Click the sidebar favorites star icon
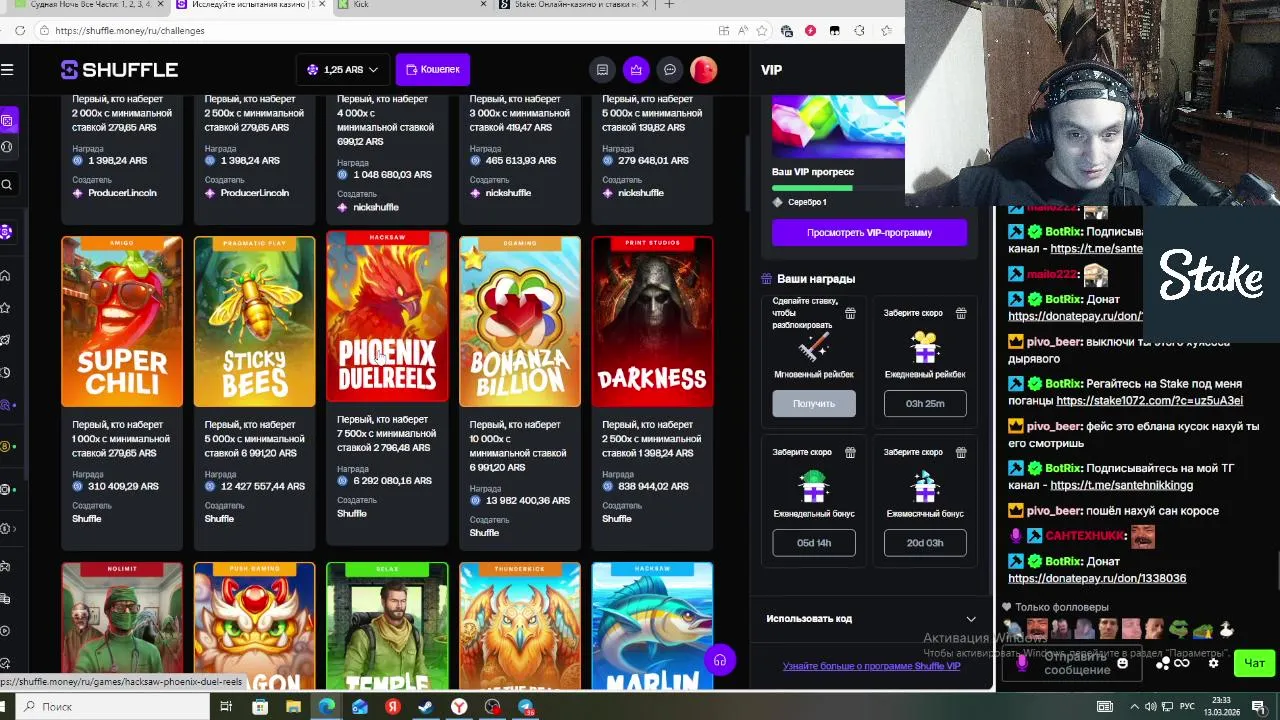The image size is (1280, 720). point(7,307)
